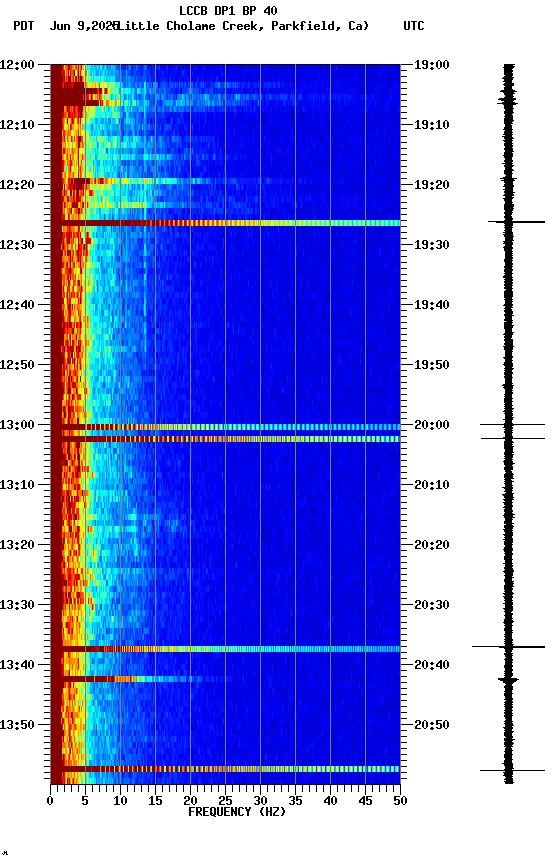Click the '12:30' PDT time label
Image resolution: width=552 pixels, height=864 pixels.
(x=17, y=245)
